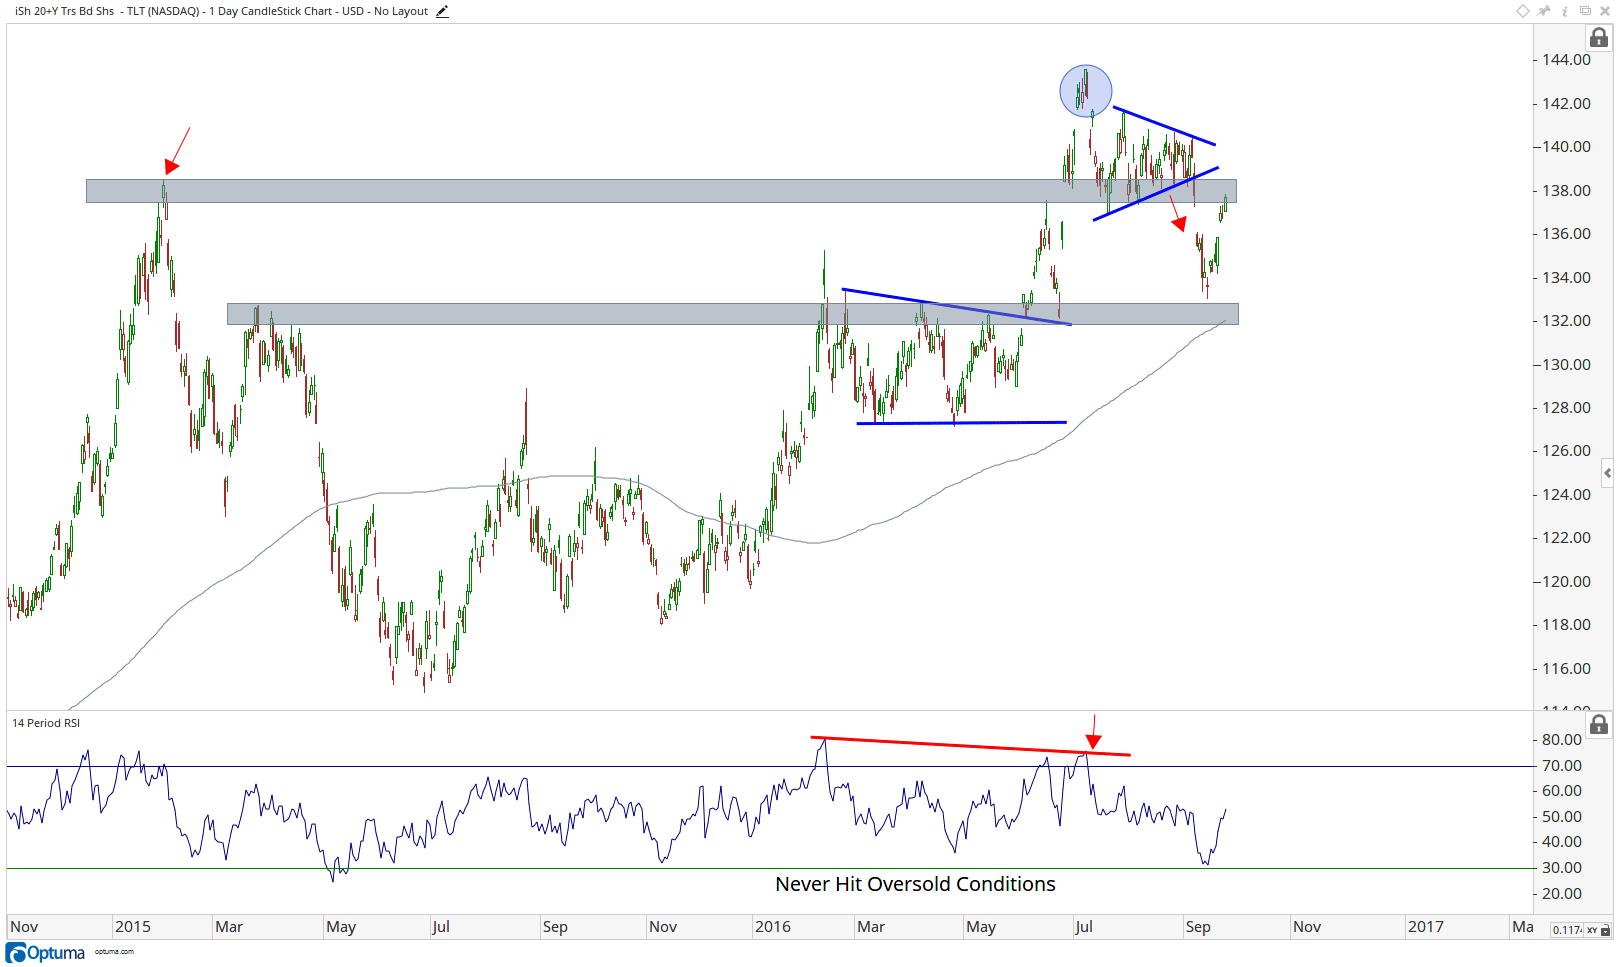Click the Optuma logo
This screenshot has height=967, width=1620.
(45, 953)
